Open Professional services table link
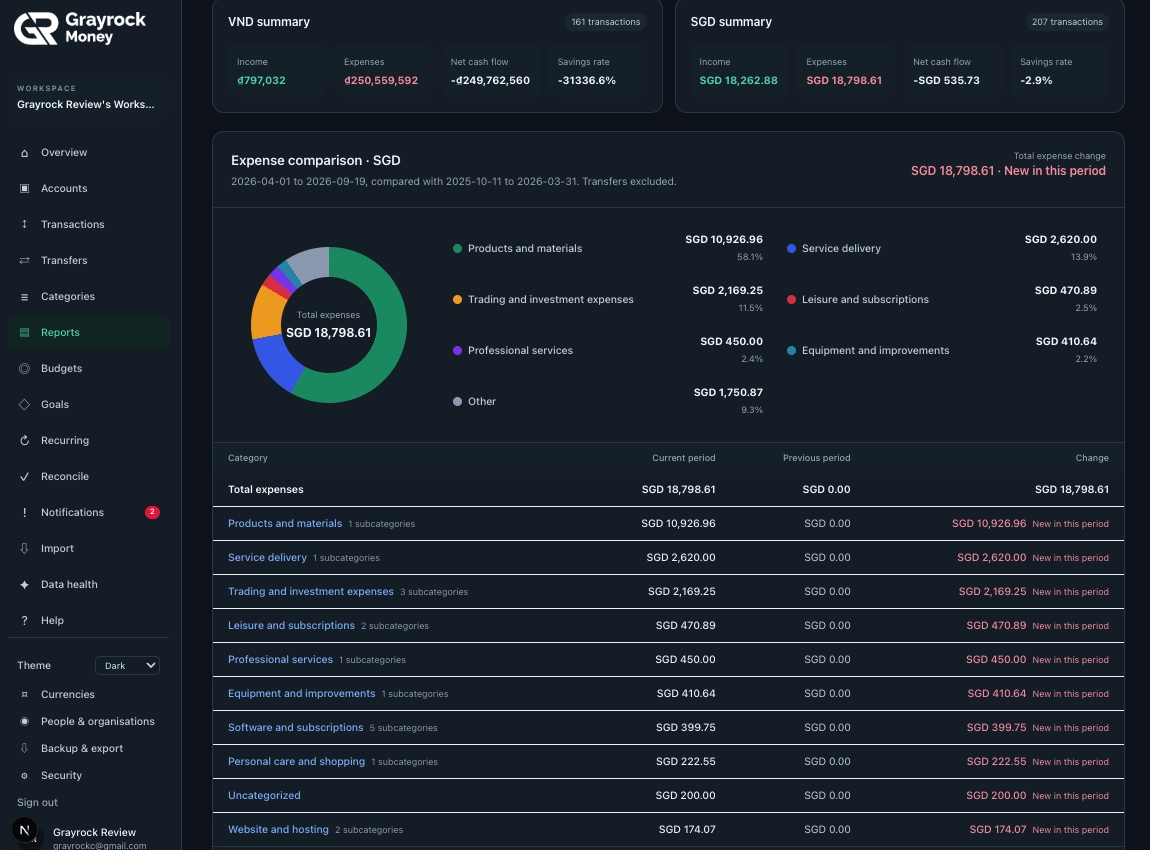The image size is (1150, 850). [x=280, y=659]
